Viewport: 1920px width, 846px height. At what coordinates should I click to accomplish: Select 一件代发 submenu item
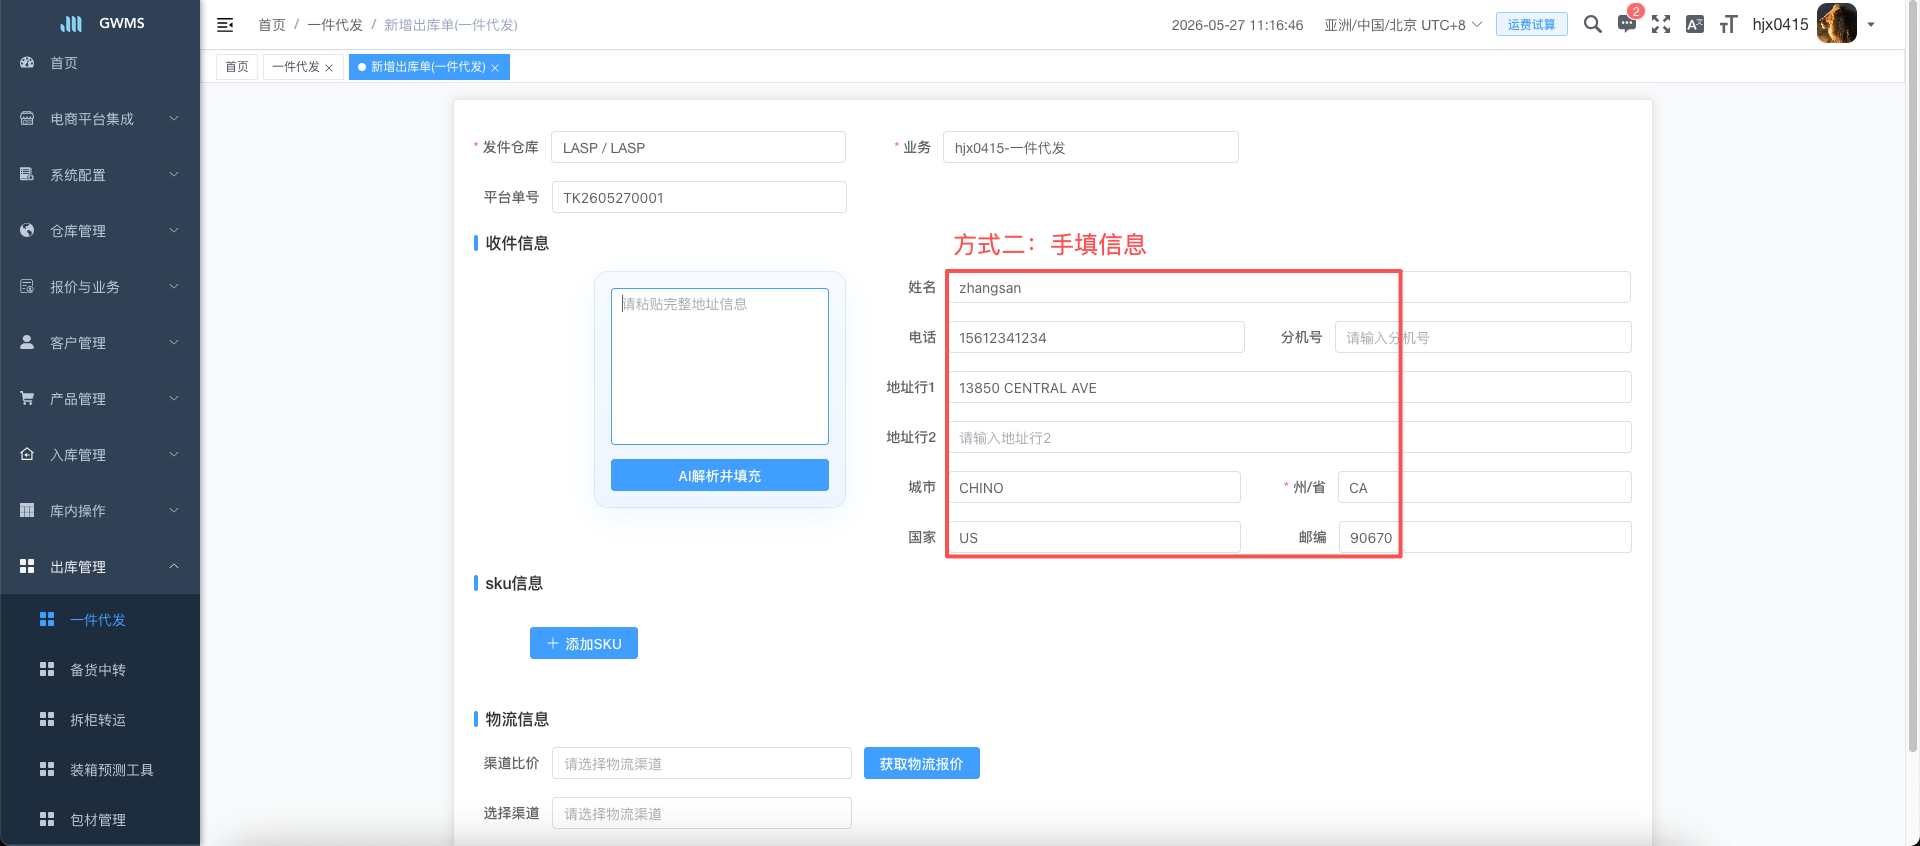pos(100,620)
